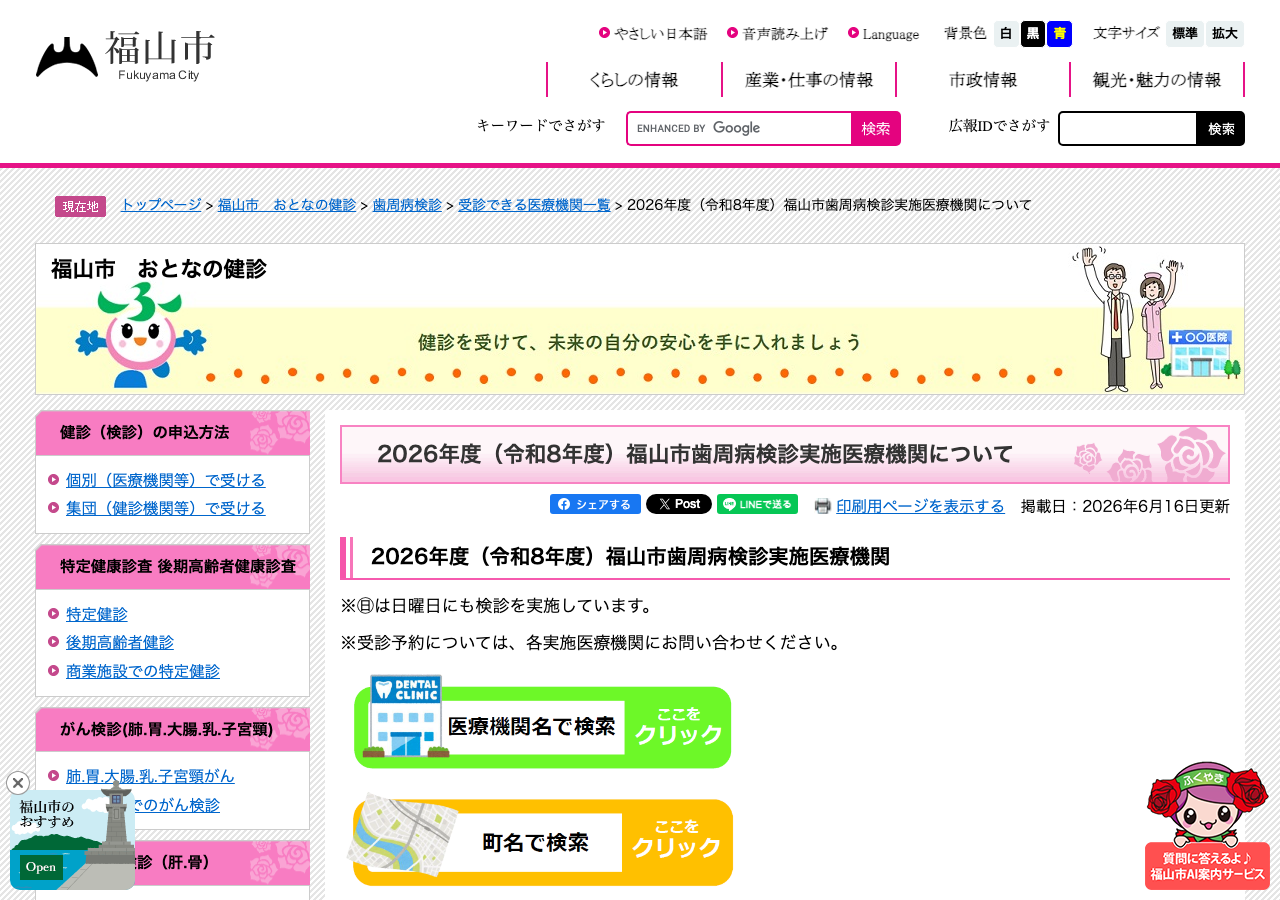Open 個別(医療機関等)で受ける link
Viewport: 1280px width, 900px height.
point(165,480)
